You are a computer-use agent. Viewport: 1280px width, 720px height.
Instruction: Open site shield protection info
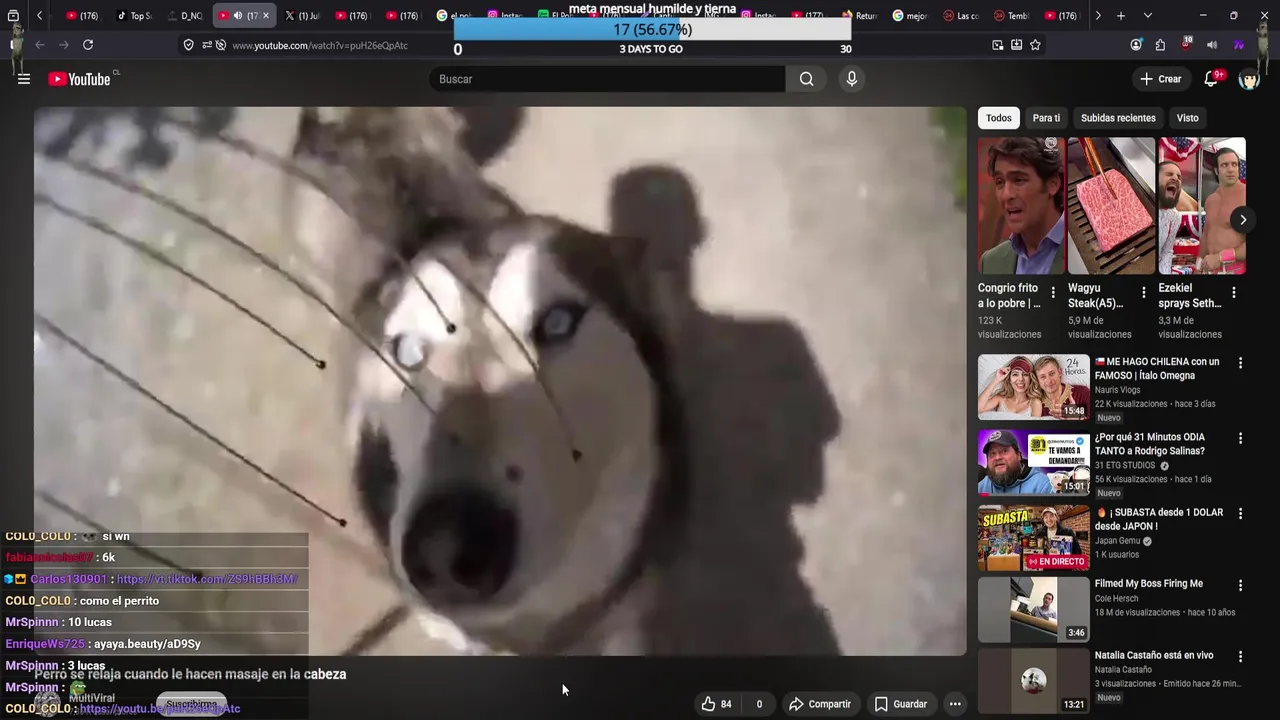tap(188, 45)
